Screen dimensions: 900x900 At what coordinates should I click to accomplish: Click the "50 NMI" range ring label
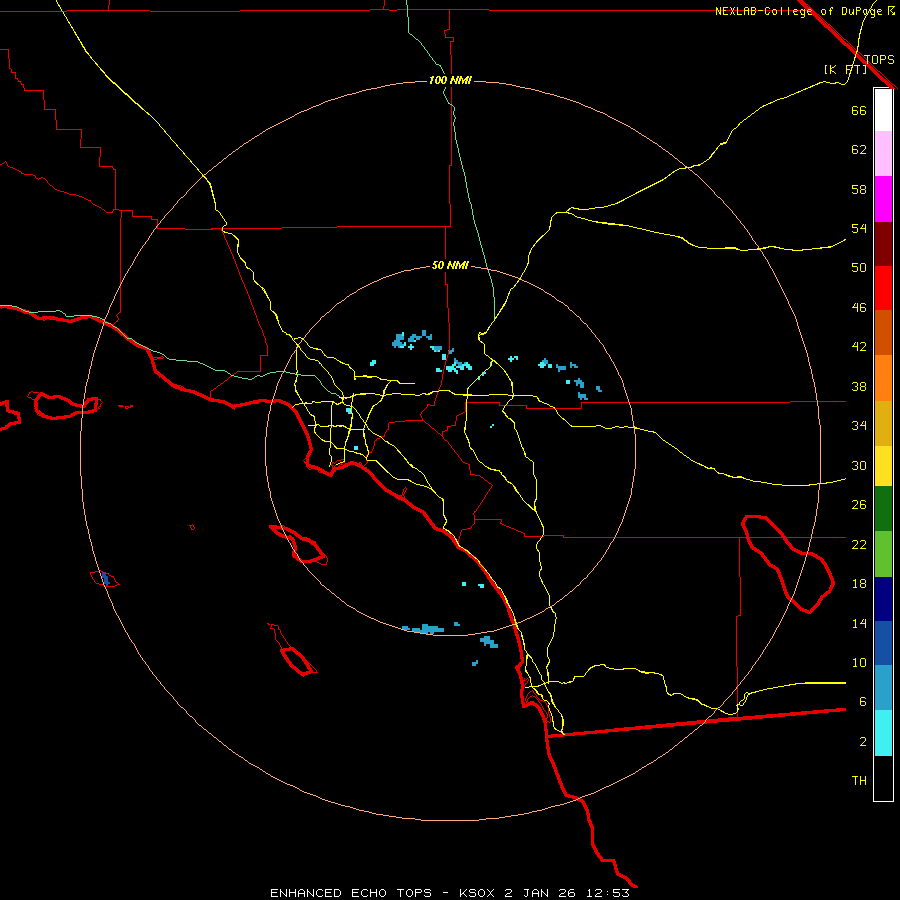450,265
